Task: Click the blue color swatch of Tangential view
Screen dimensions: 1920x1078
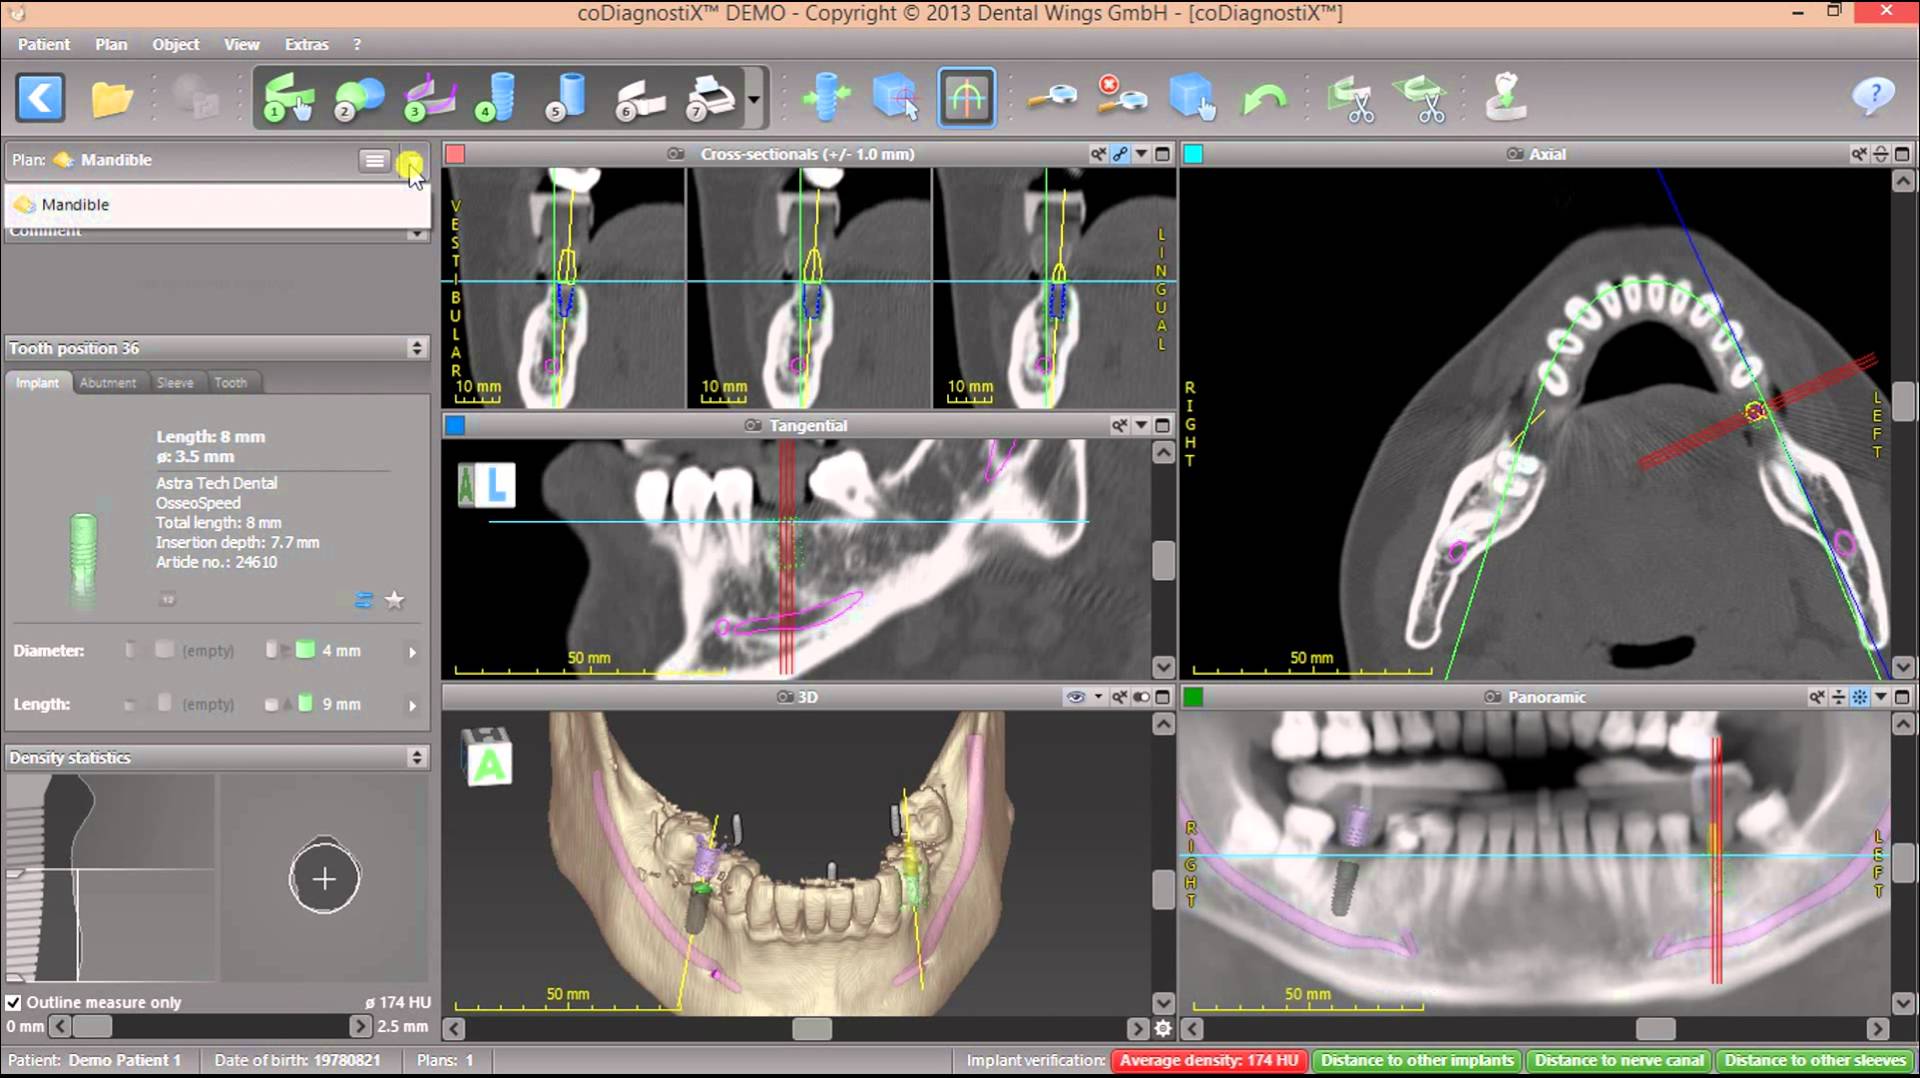Action: [455, 425]
